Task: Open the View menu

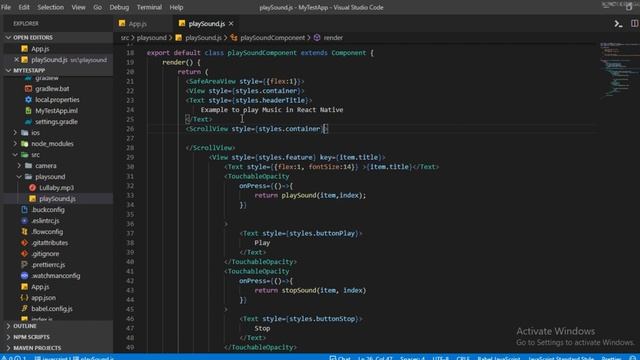Action: [x=78, y=7]
